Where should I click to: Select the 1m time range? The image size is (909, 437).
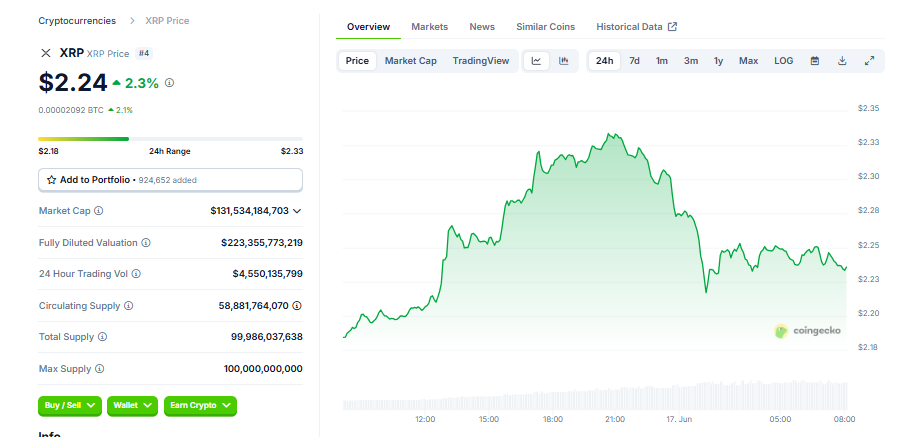point(661,61)
